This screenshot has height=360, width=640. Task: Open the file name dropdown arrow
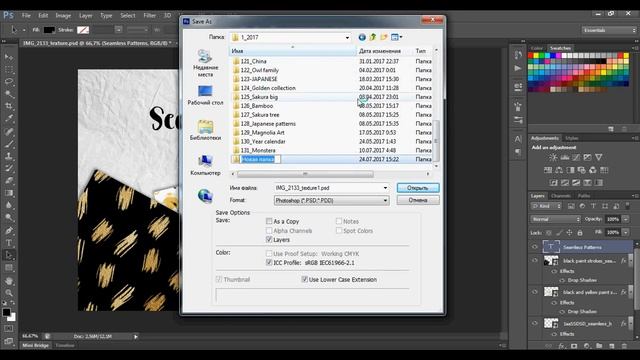(385, 188)
